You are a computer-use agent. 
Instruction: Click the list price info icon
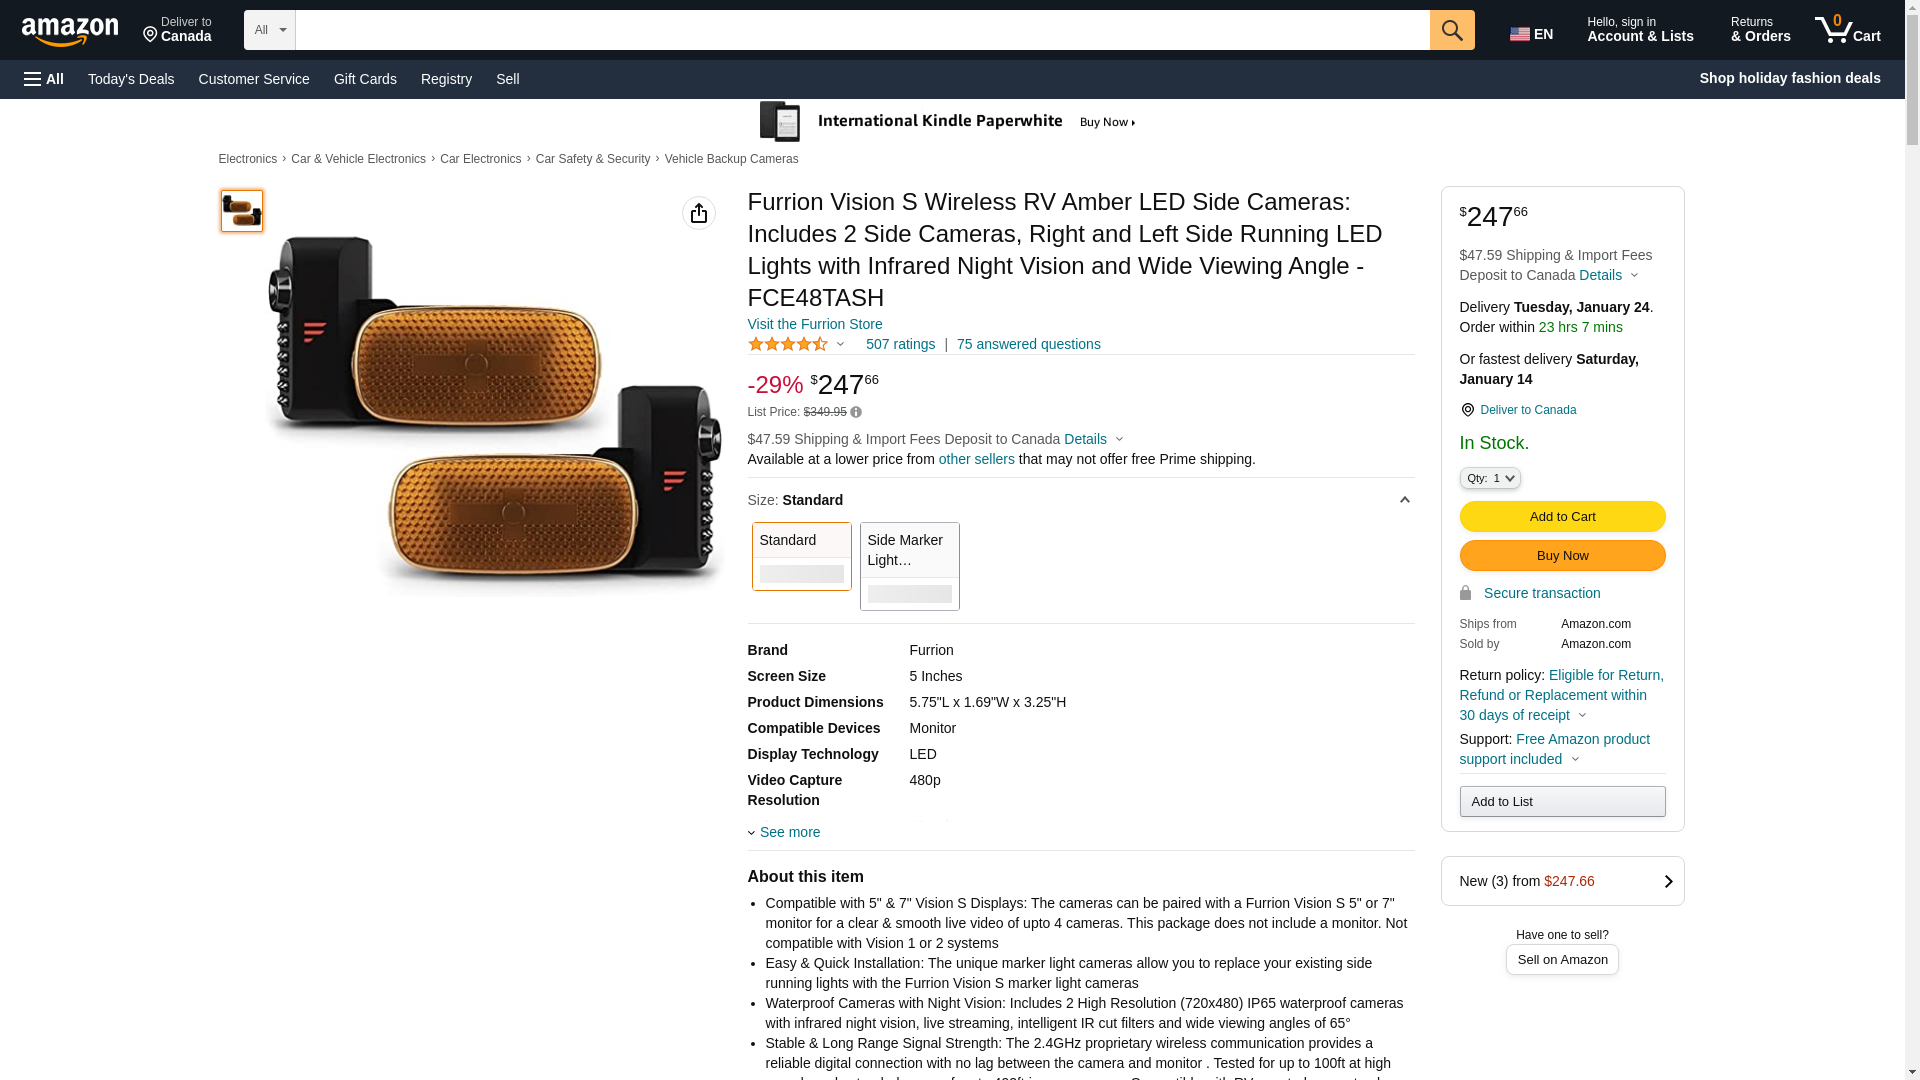coord(856,412)
